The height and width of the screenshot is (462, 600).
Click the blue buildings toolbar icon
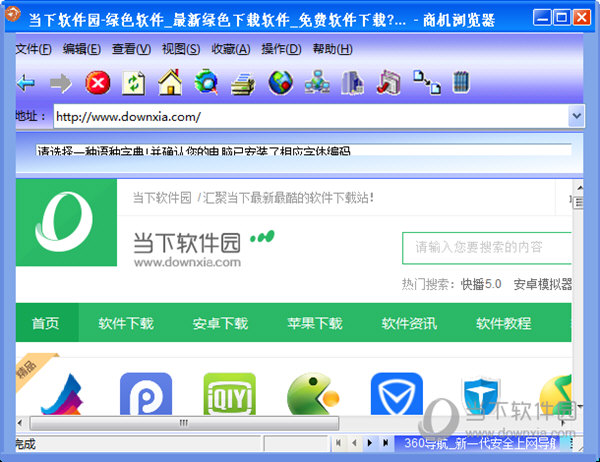pyautogui.click(x=352, y=83)
